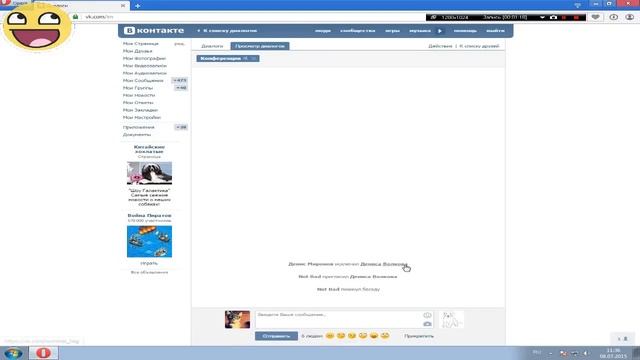Screen dimensions: 640x360
Task: Open a new browser tab with plus button
Action: (138, 6)
